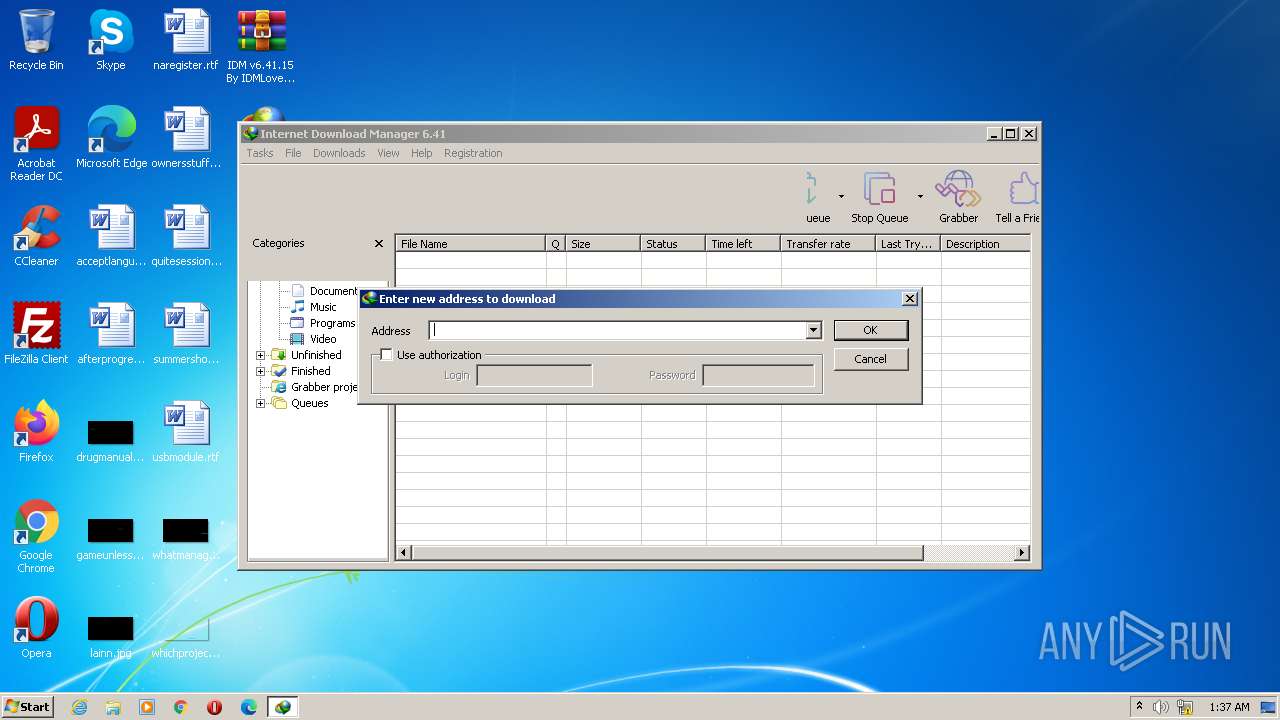This screenshot has width=1280, height=720.
Task: Click Internet Explorer taskbar icon
Action: tap(79, 707)
